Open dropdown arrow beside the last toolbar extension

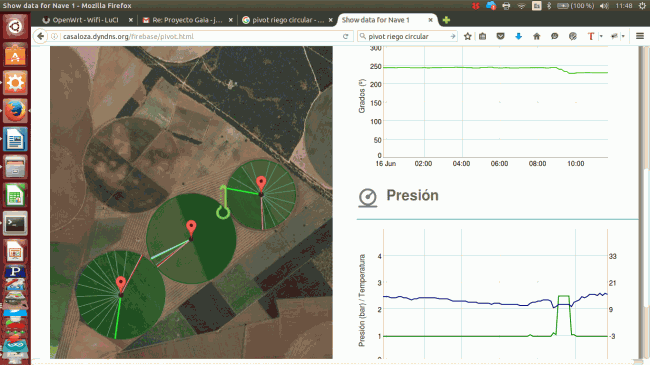pyautogui.click(x=623, y=36)
